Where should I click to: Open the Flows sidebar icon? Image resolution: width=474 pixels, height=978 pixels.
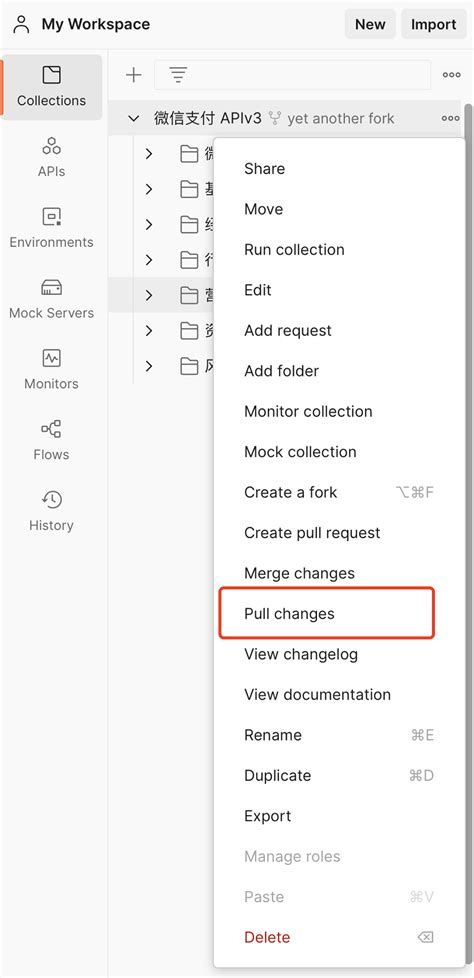pyautogui.click(x=51, y=440)
